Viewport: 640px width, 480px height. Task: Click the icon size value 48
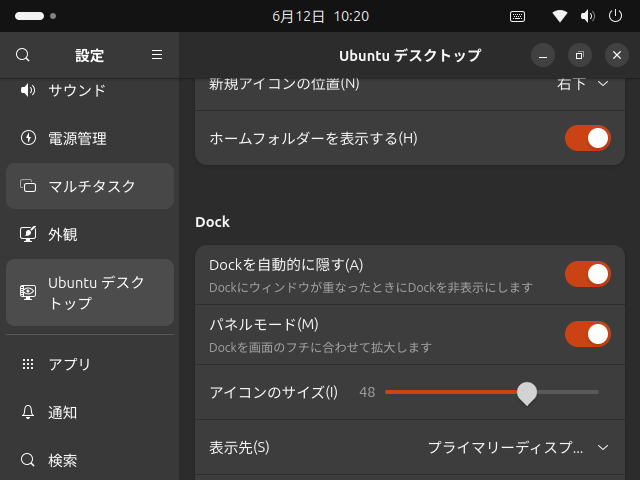pos(367,392)
